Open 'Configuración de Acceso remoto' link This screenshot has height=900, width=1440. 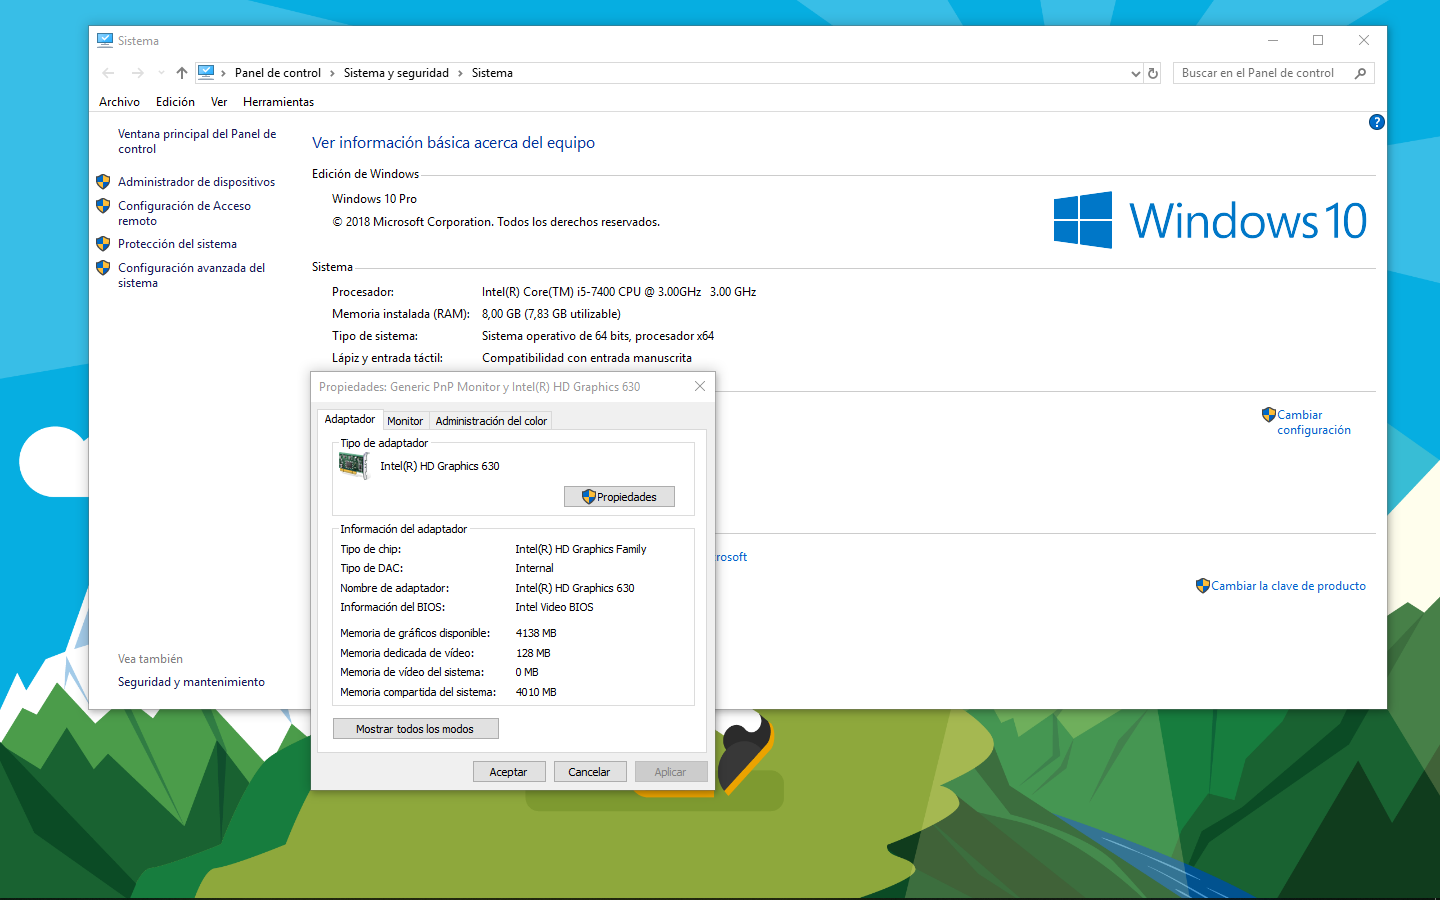(x=184, y=213)
